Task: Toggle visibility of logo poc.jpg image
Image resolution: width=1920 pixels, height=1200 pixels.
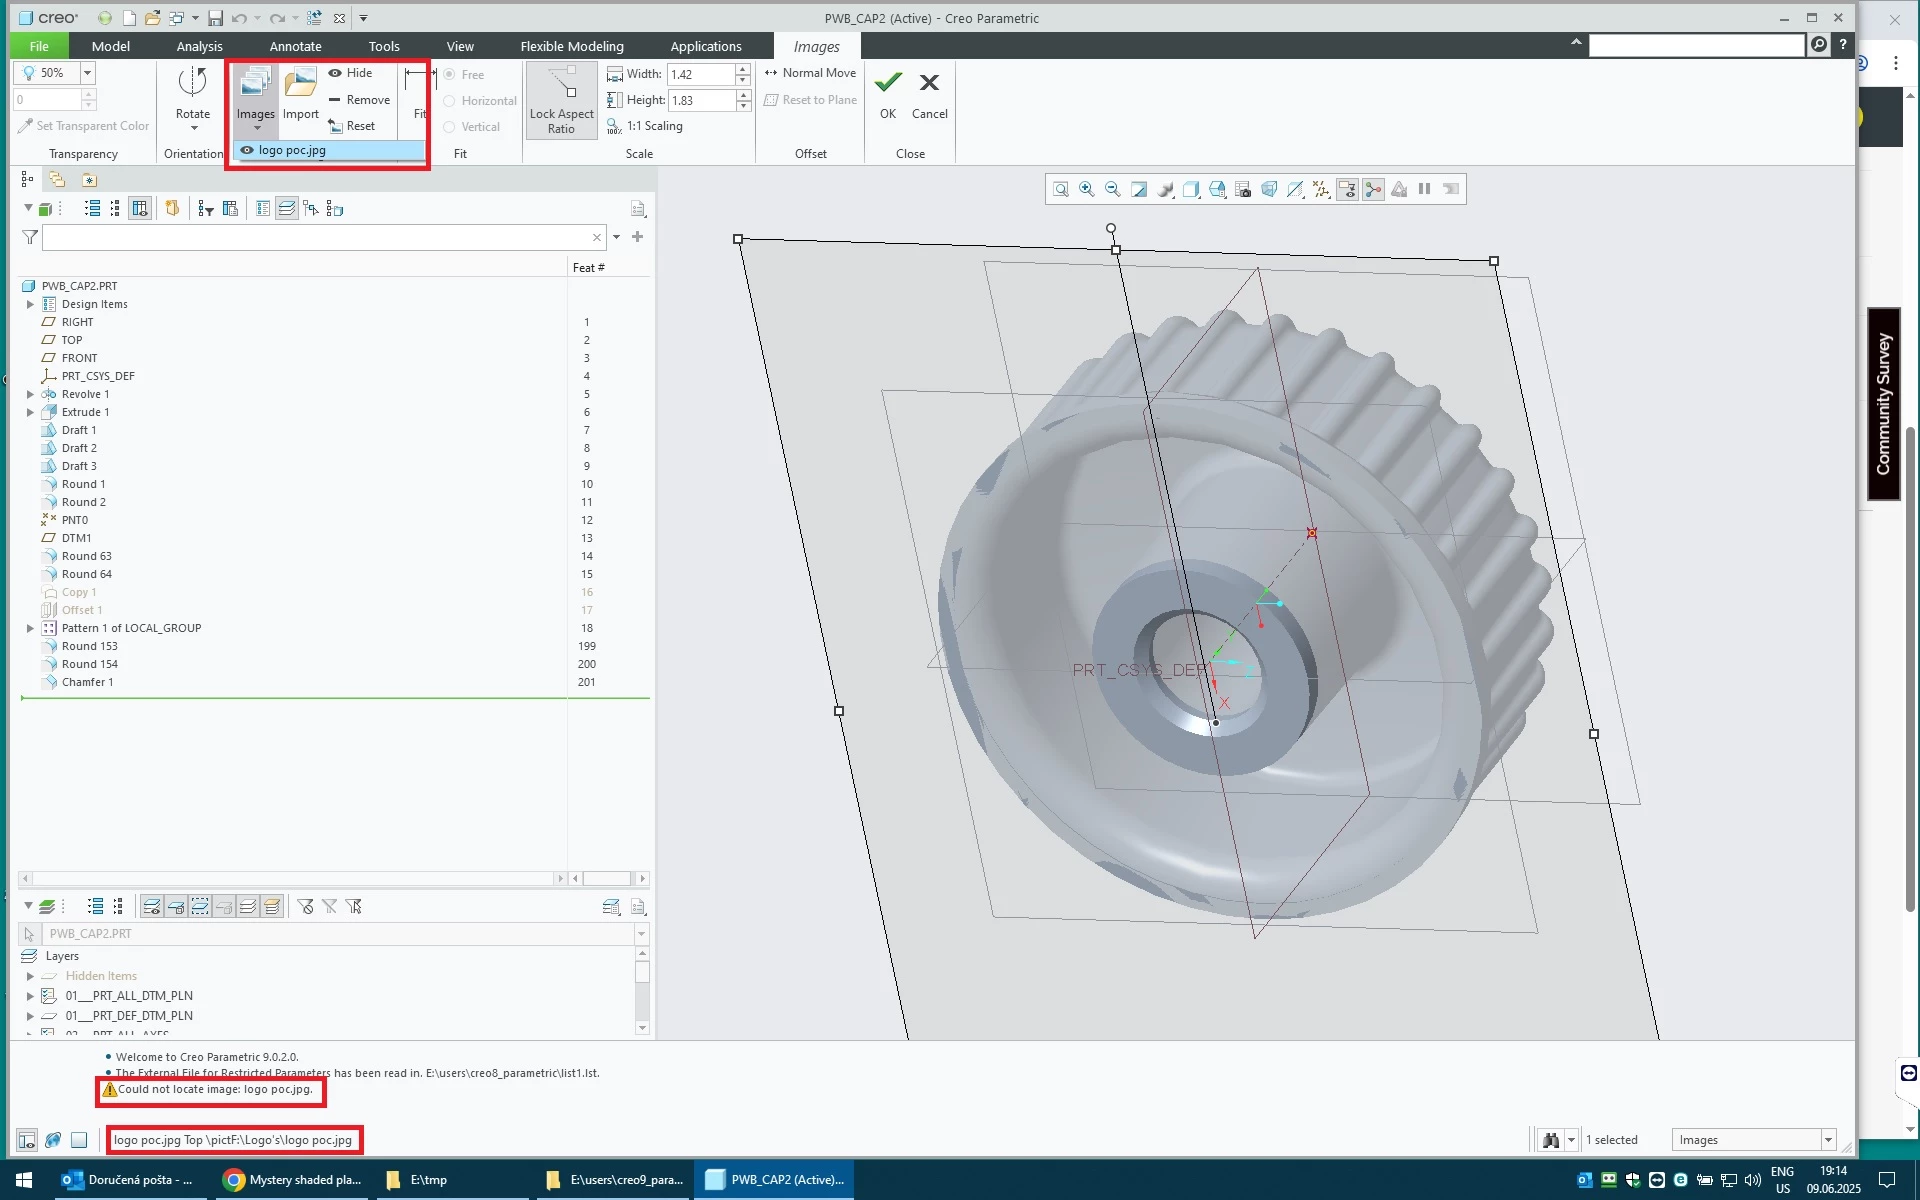Action: coord(247,150)
